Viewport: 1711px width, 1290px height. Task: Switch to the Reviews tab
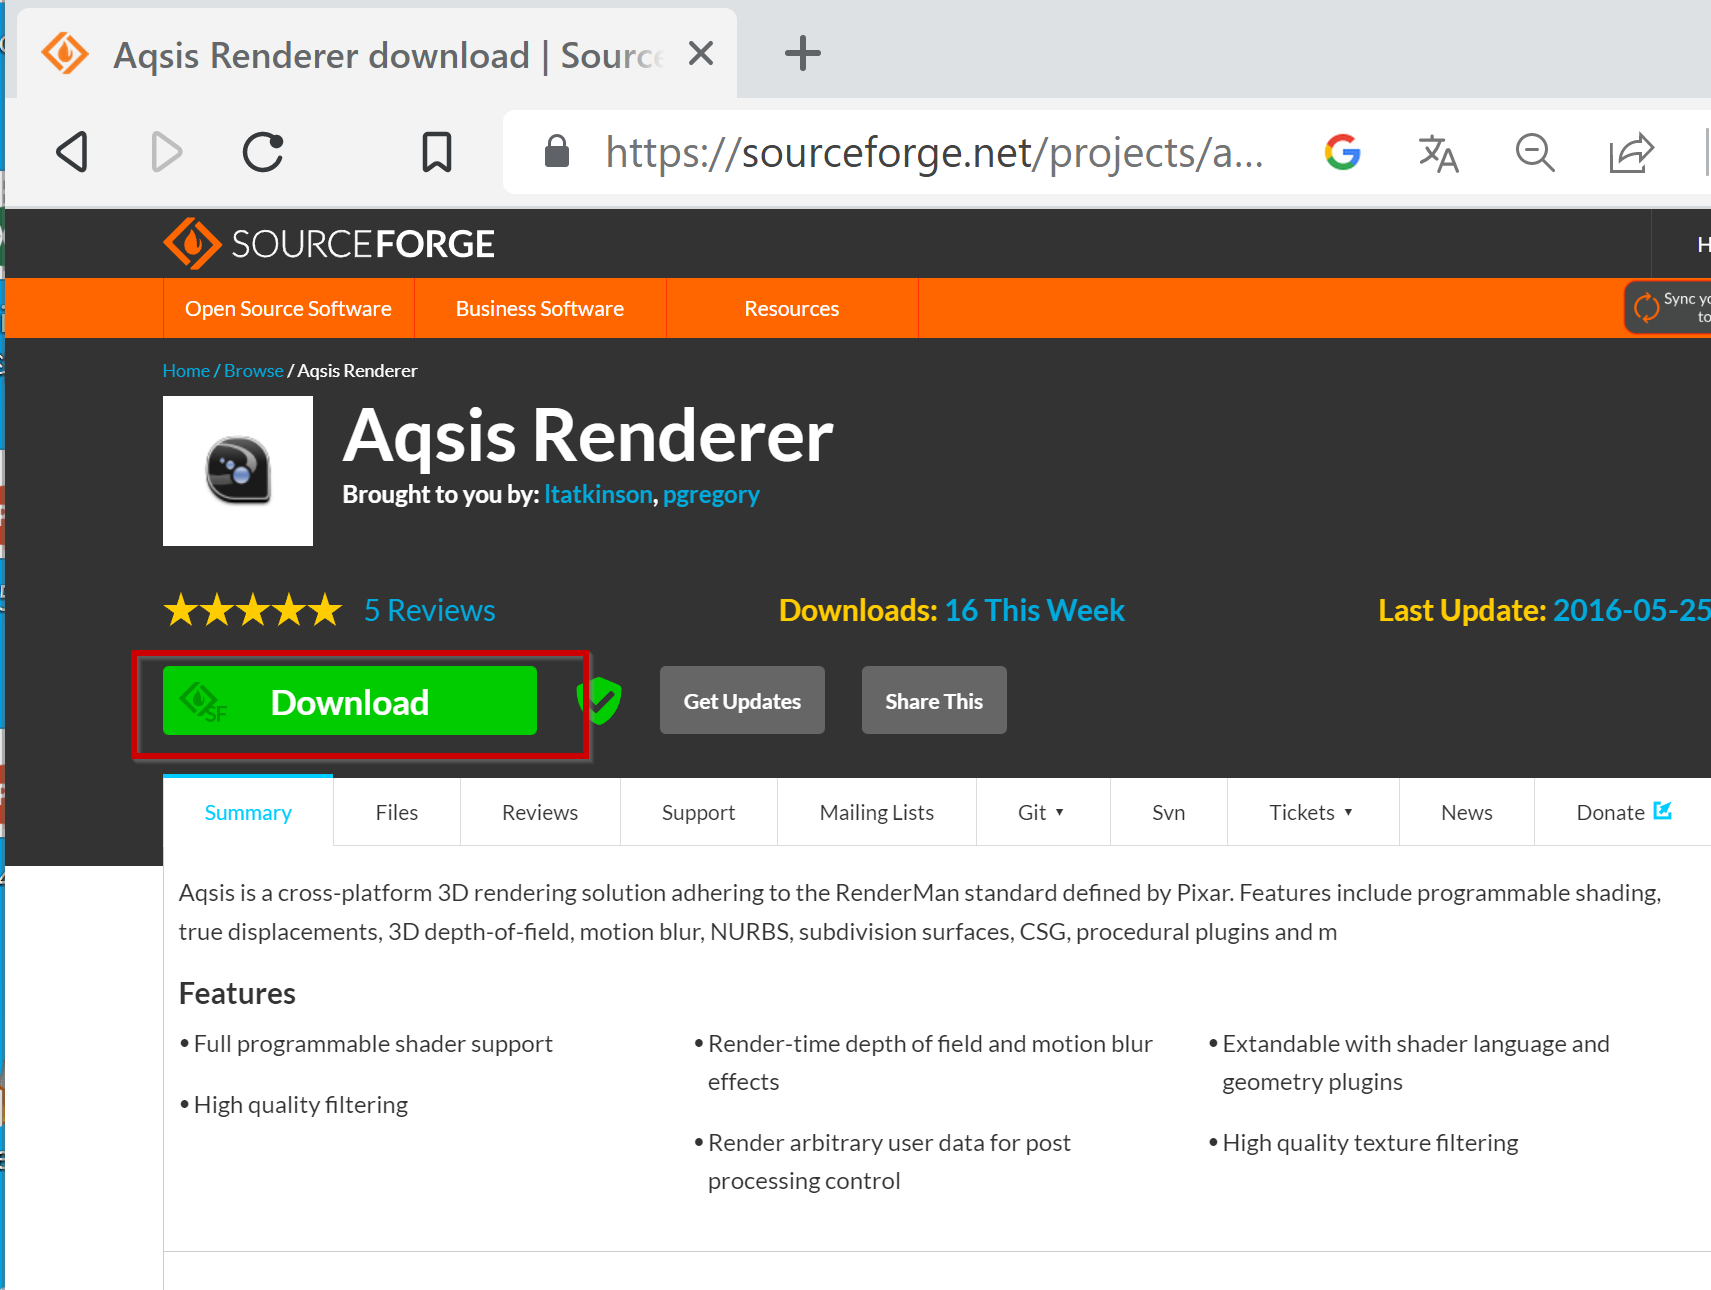[540, 812]
